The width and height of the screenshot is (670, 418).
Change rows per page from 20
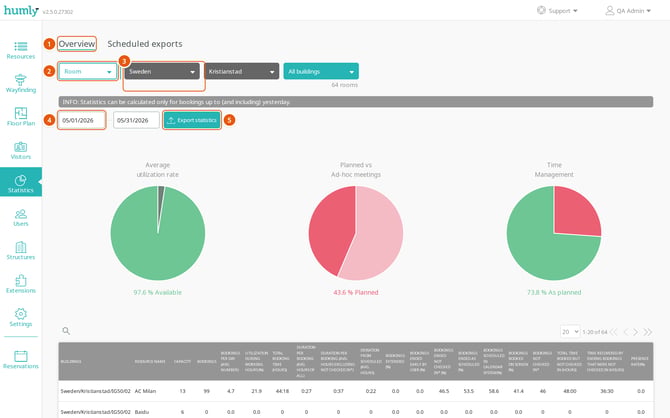(570, 332)
